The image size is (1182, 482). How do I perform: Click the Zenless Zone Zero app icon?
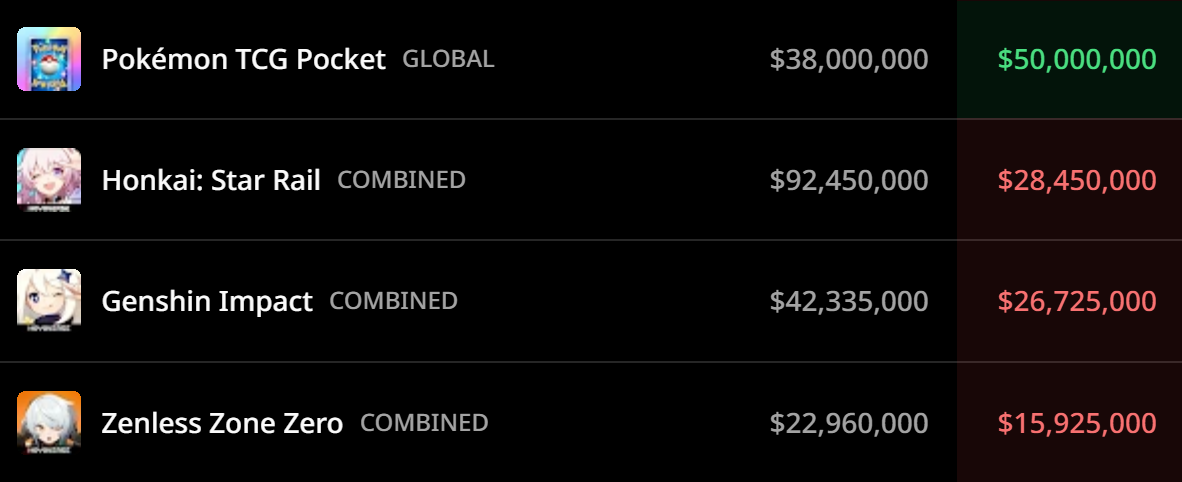(49, 422)
